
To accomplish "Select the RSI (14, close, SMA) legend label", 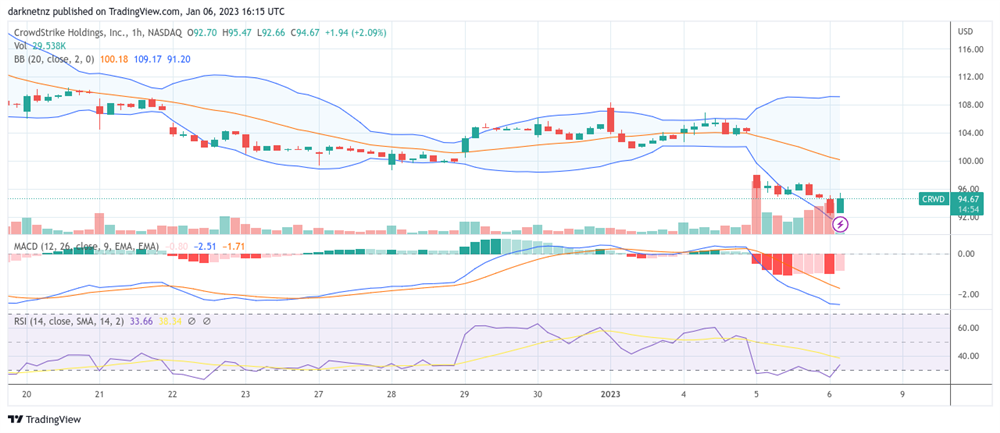I will 68,321.
